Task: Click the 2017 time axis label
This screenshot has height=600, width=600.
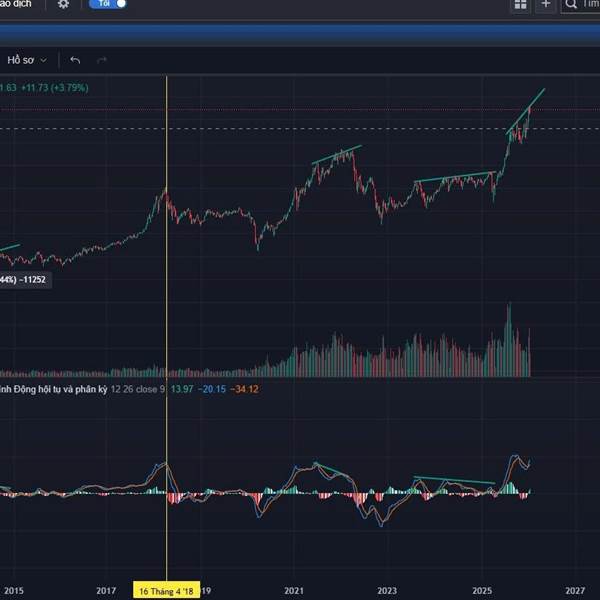Action: pos(106,591)
